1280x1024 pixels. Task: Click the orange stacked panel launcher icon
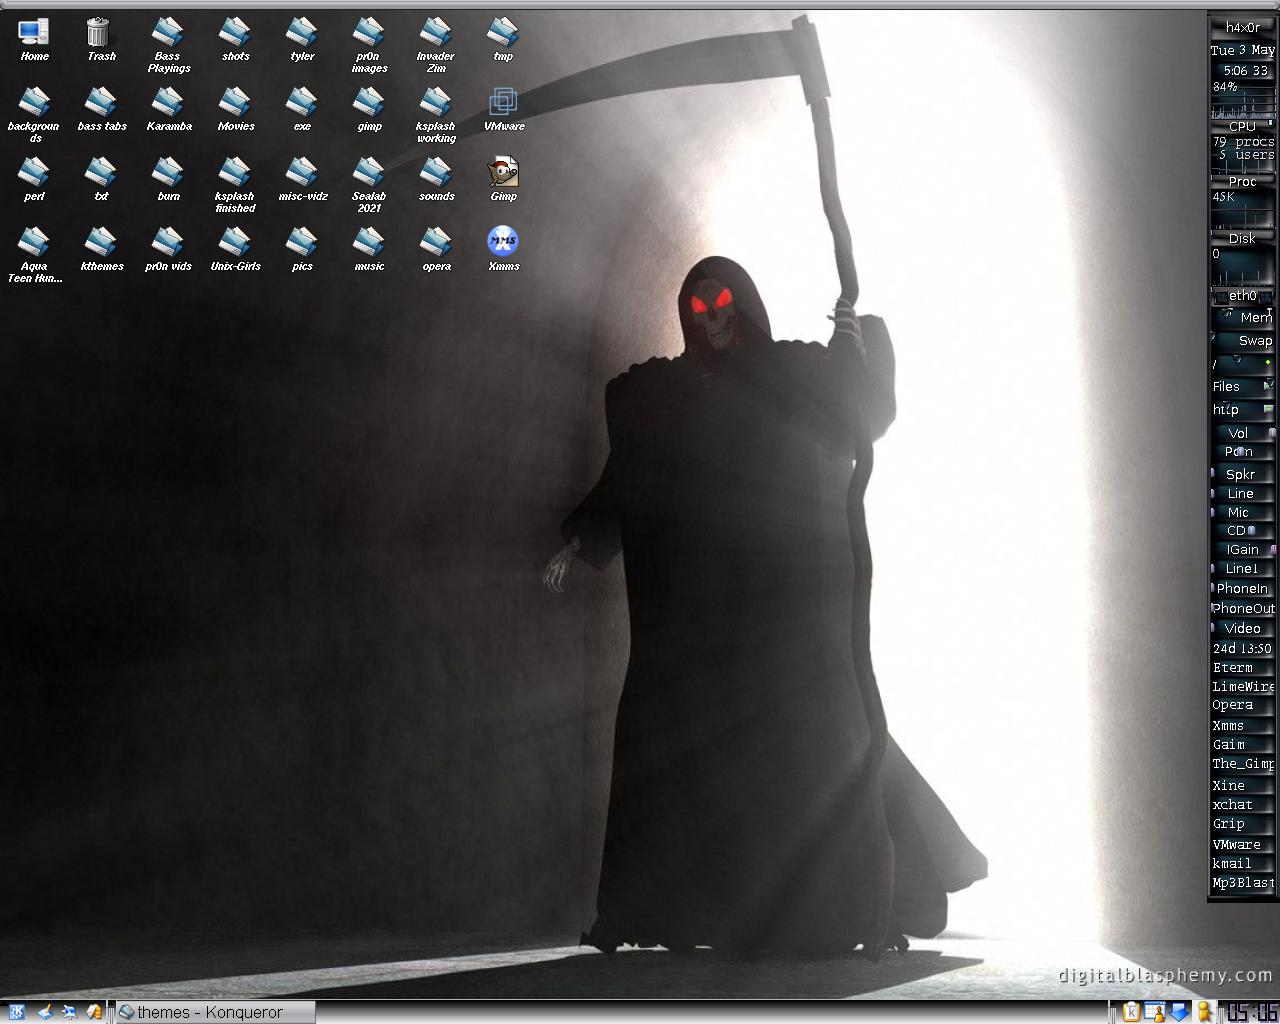point(96,1012)
